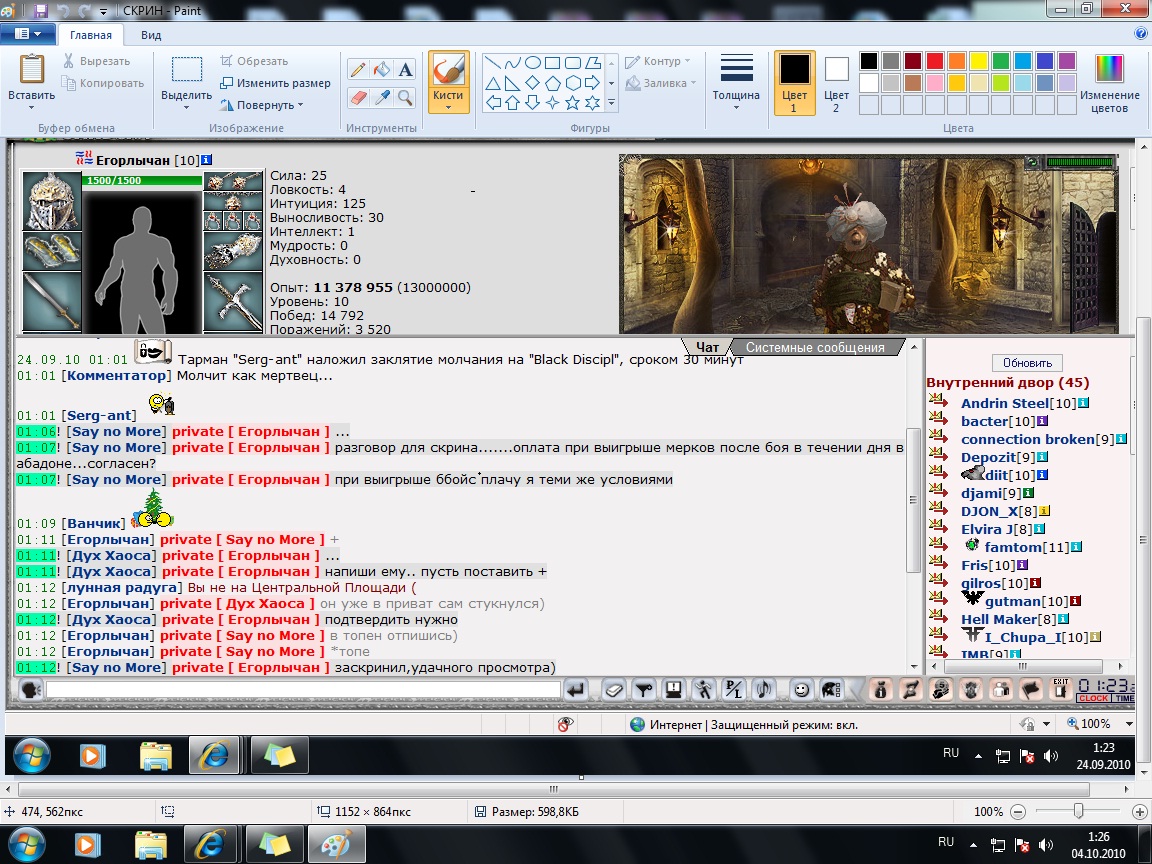Screen dimensions: 1152x864
Task: Activate Цвет 2 background color box
Action: 836,82
